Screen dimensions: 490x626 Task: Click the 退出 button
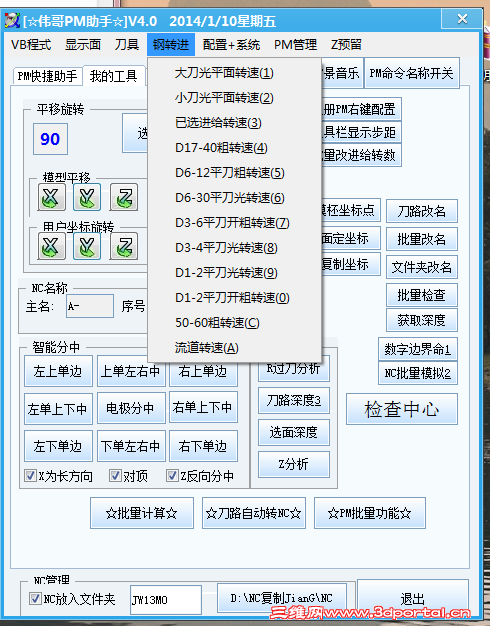(x=413, y=598)
